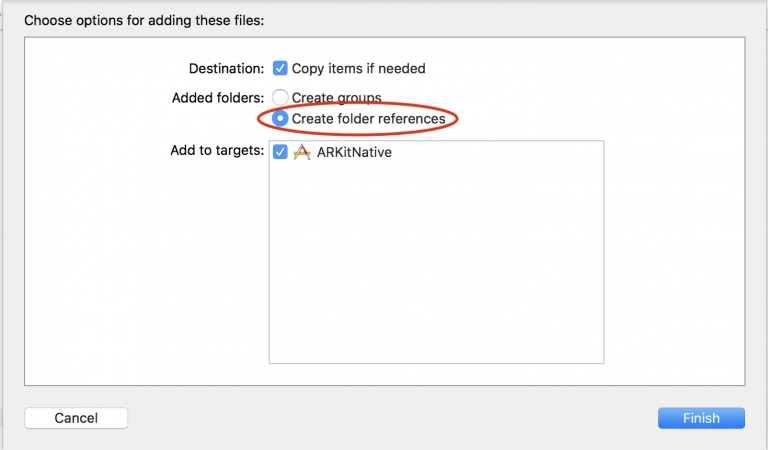Uncheck the ARKitNative target checkbox

click(x=280, y=153)
